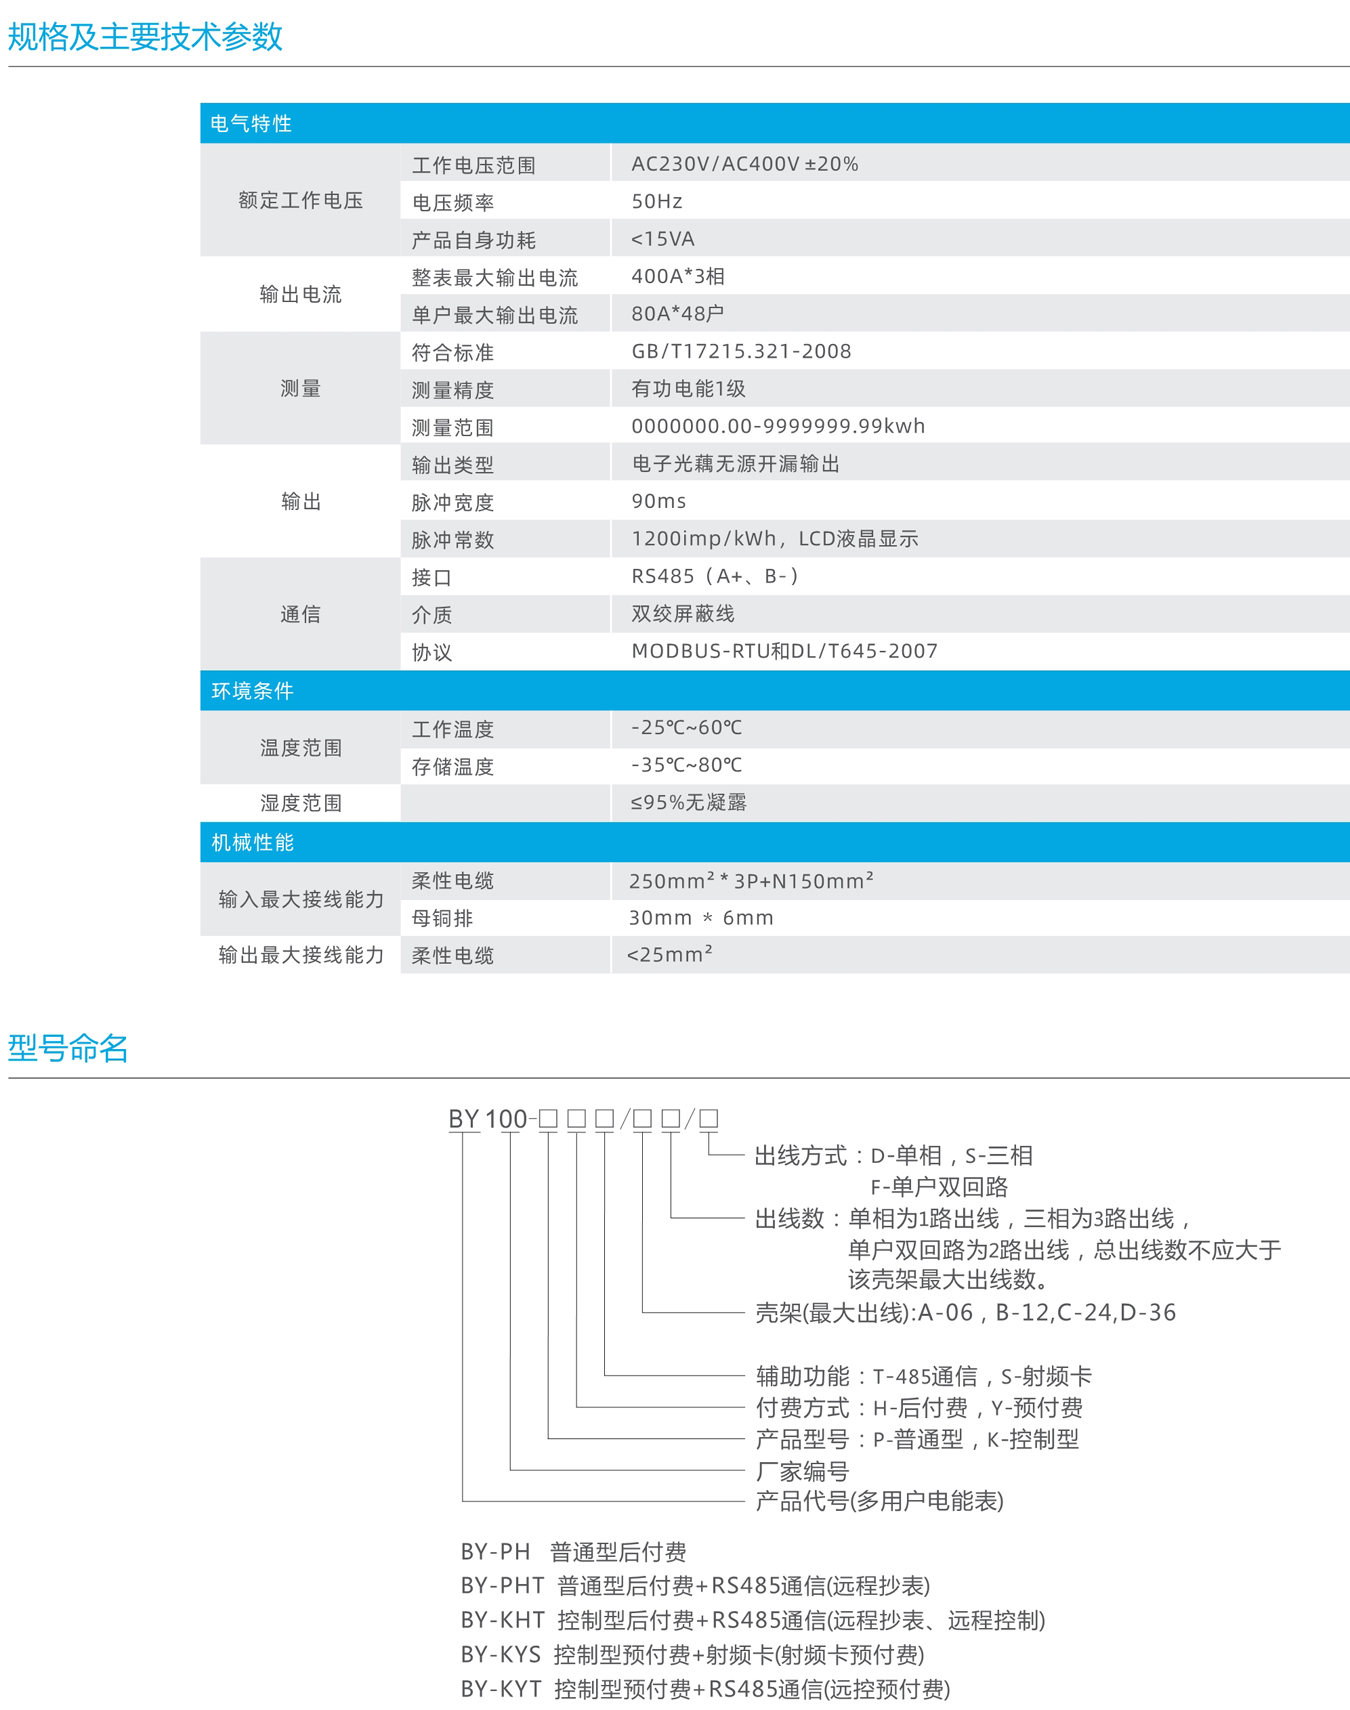
Task: Click the last empty box in model code
Action: pos(708,1119)
